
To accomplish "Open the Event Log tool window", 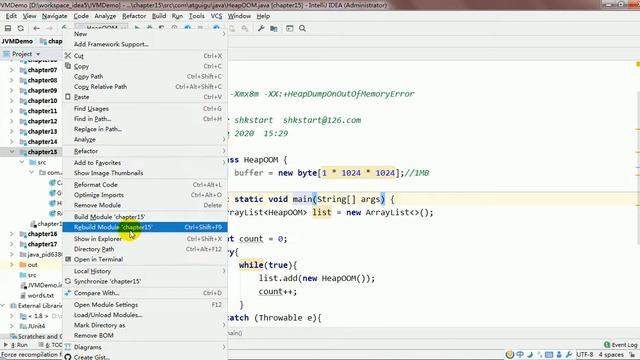I will click(x=620, y=345).
